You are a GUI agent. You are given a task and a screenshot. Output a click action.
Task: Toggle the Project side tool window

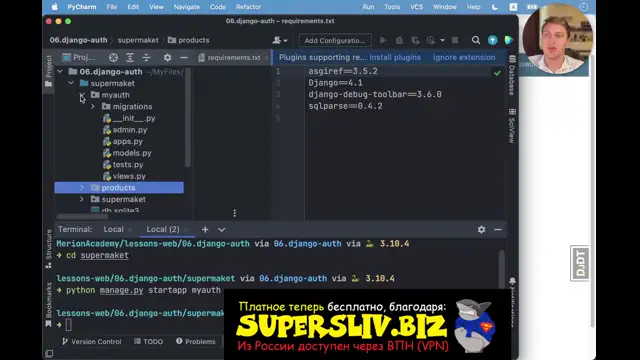[49, 71]
